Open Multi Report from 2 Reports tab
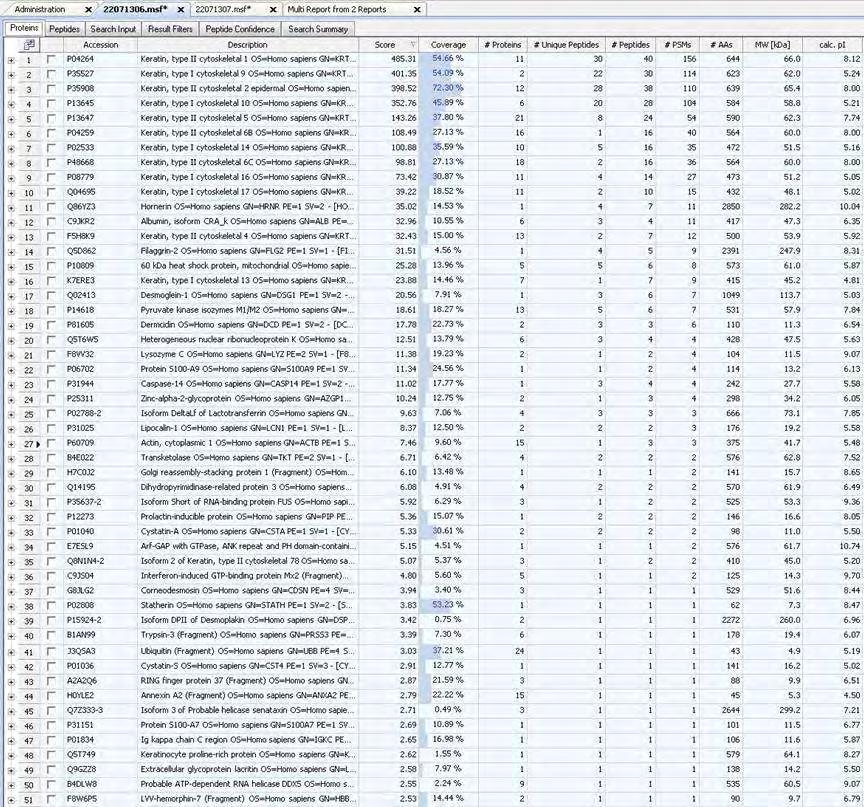Viewport: 864px width, 807px height. (337, 9)
